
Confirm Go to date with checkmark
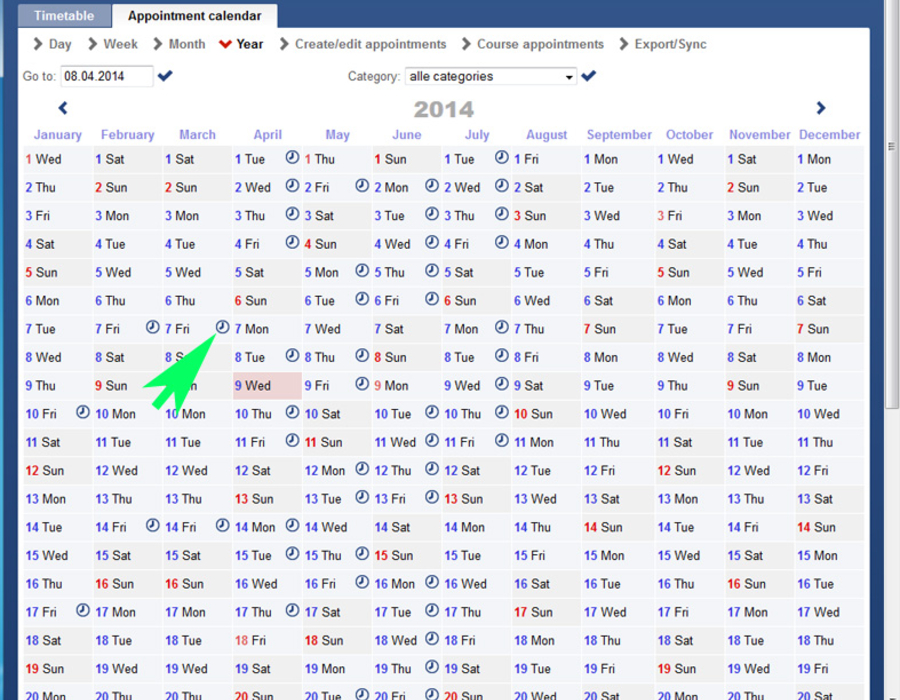pos(165,76)
